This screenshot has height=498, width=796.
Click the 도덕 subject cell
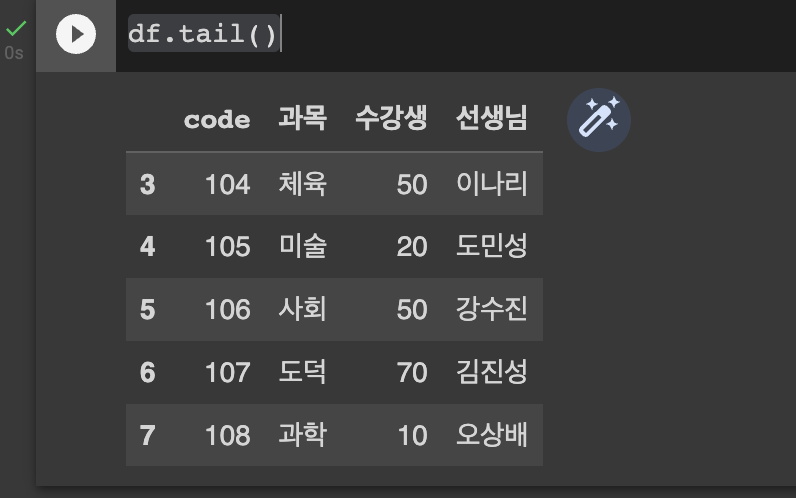tap(302, 372)
